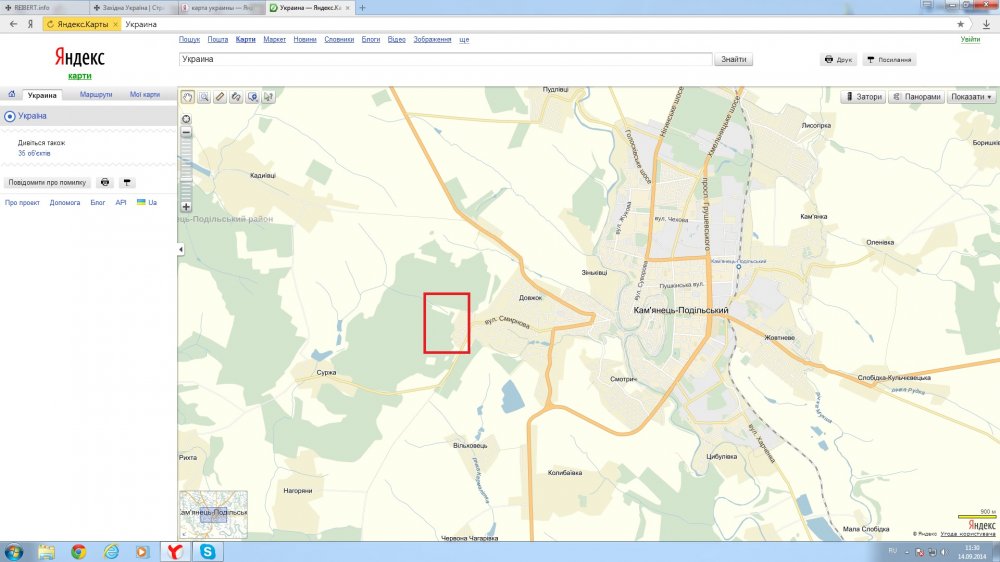This screenshot has height=562, width=1000.
Task: Open the Мої карти tab
Action: click(x=144, y=95)
